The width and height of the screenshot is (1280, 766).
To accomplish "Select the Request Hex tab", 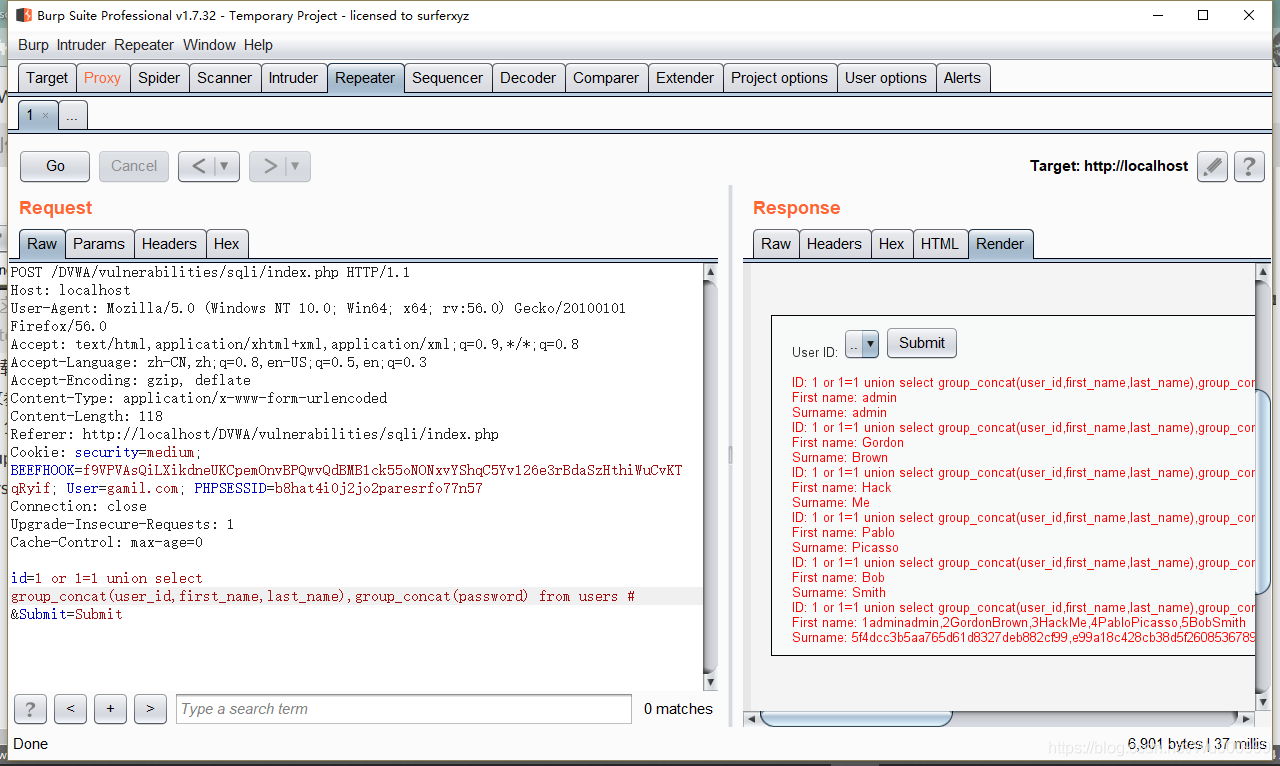I will [x=227, y=244].
